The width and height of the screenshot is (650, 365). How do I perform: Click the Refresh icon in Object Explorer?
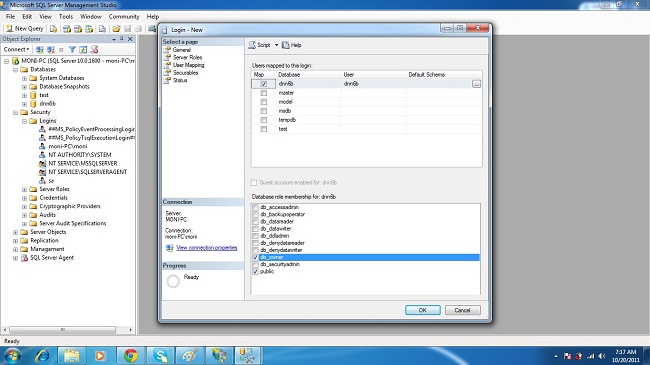pyautogui.click(x=83, y=49)
